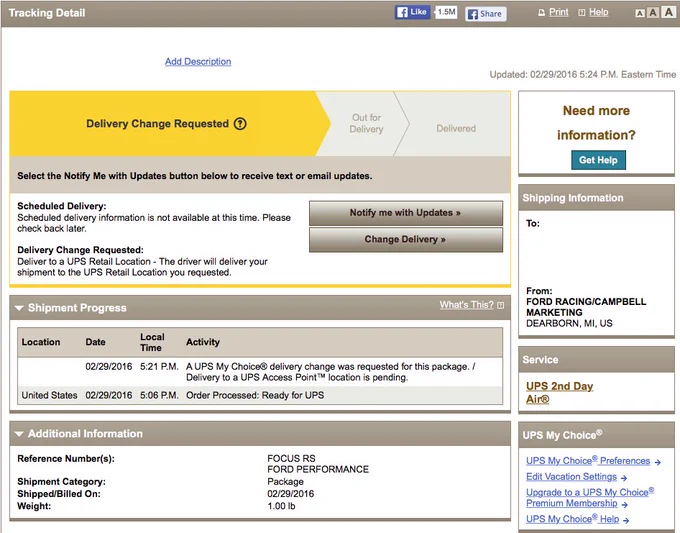Click the 'Package' shipment category value
Image resolution: width=680 pixels, height=533 pixels.
(x=285, y=482)
